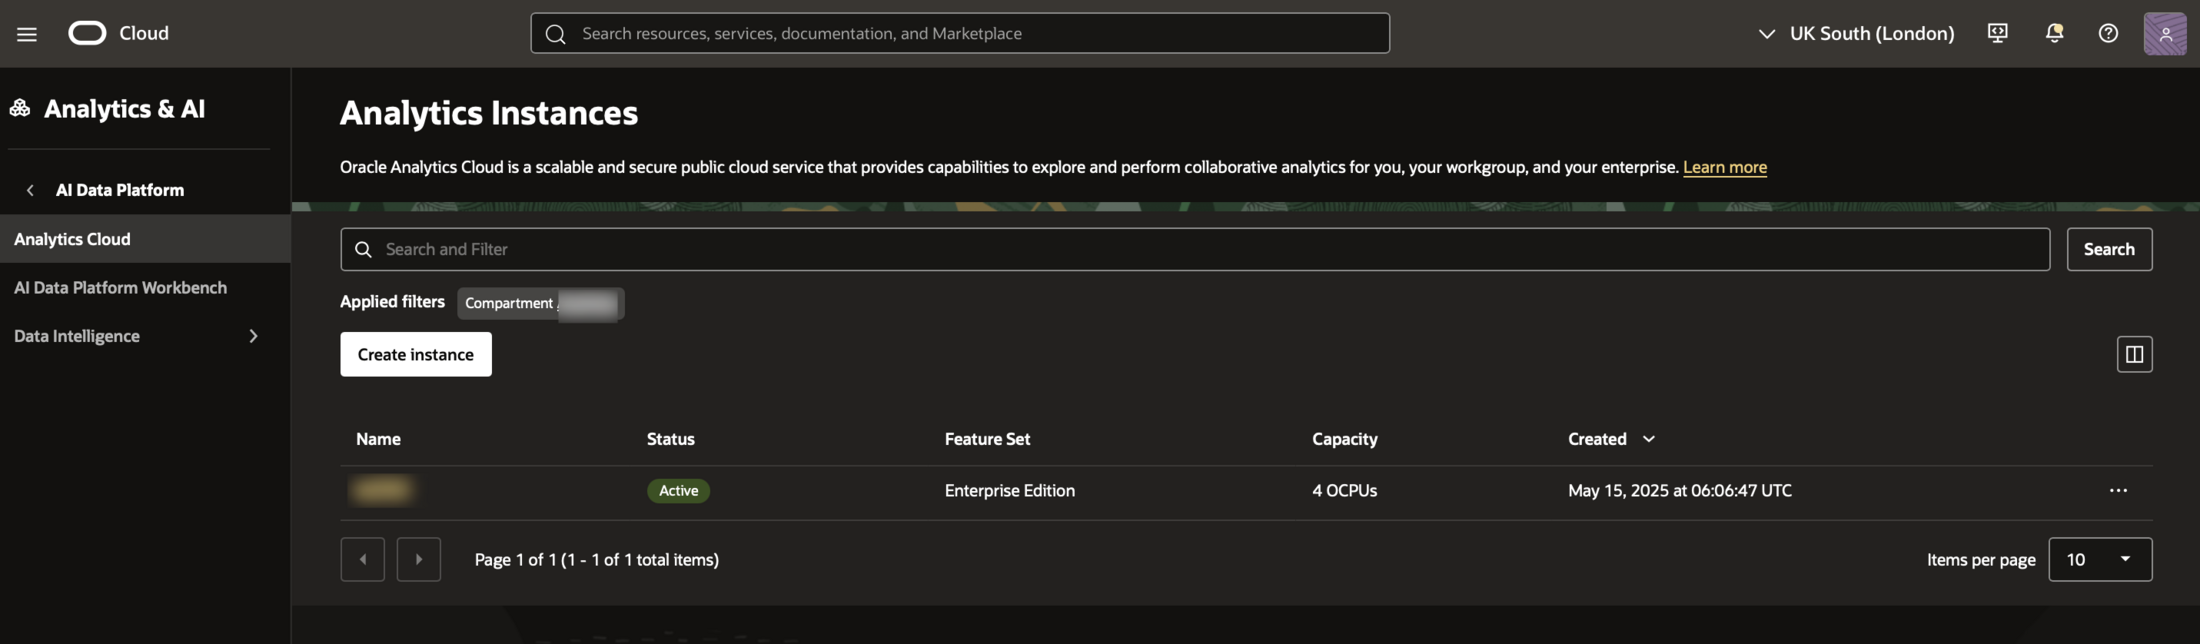This screenshot has width=2200, height=644.
Task: Click the Analytics Instances page title
Action: click(489, 113)
